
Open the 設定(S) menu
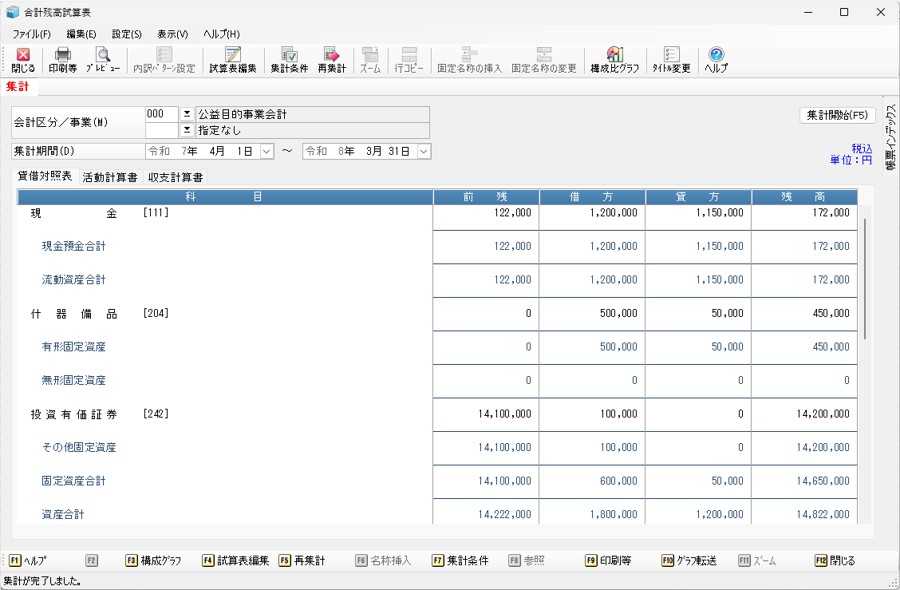click(x=126, y=34)
